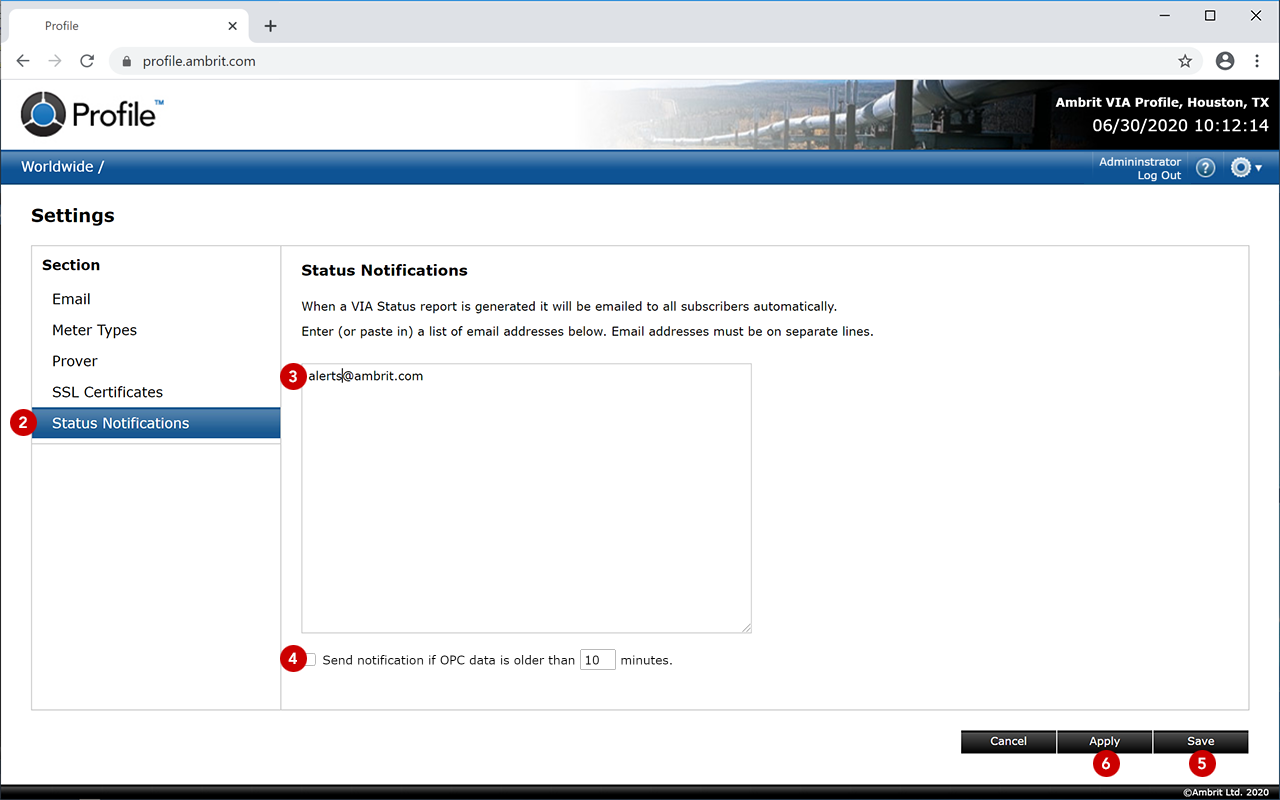This screenshot has height=800, width=1280.
Task: Select Meter Types section
Action: pos(156,330)
